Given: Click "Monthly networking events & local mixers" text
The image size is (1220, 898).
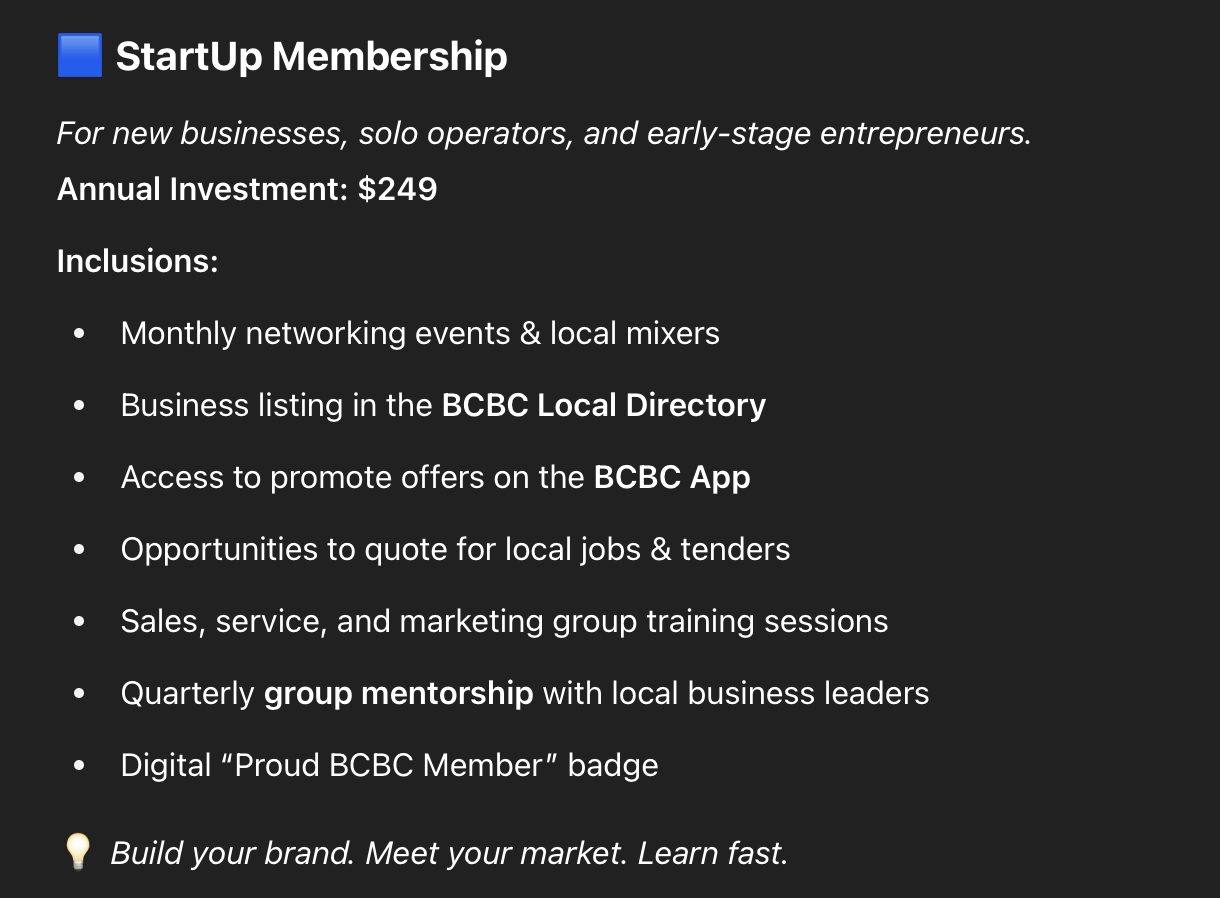Looking at the screenshot, I should coord(420,333).
